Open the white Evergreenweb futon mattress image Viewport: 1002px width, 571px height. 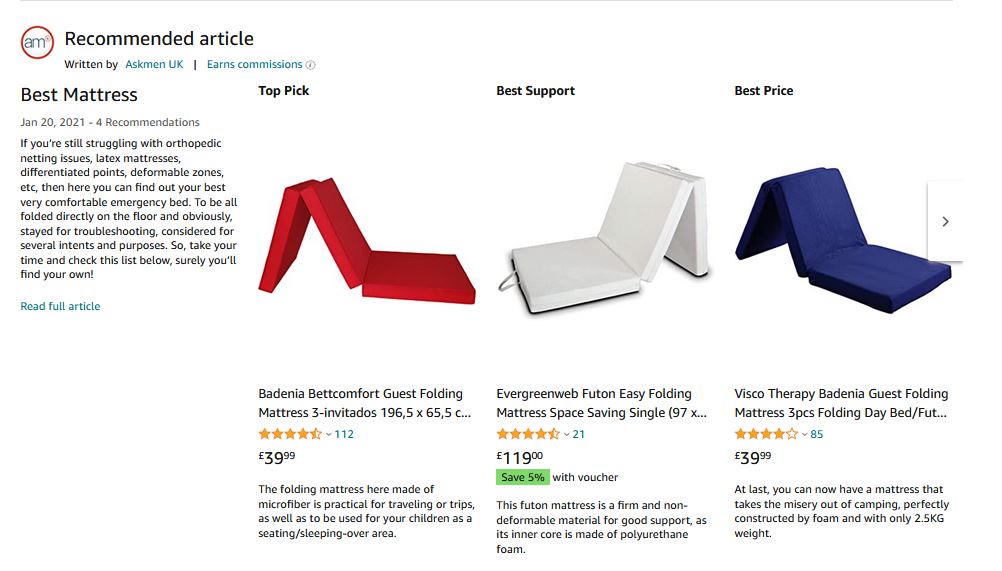pos(604,239)
